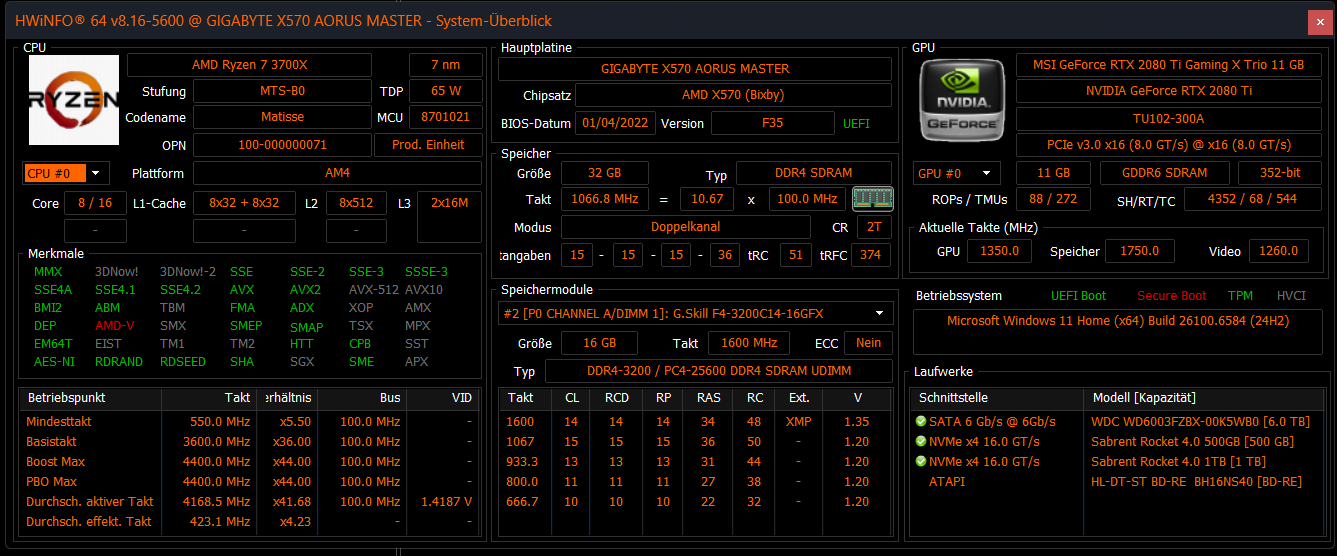Select the Basistakt row
This screenshot has height=556, width=1337.
(249, 441)
